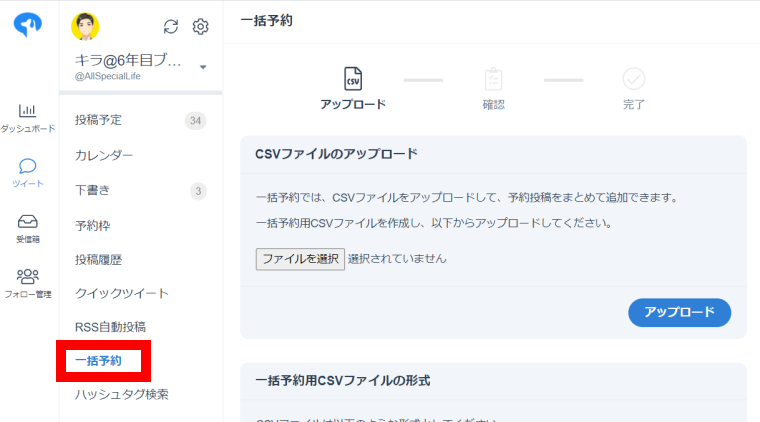Select the ツイート speech bubble icon
The image size is (760, 422).
point(28,166)
